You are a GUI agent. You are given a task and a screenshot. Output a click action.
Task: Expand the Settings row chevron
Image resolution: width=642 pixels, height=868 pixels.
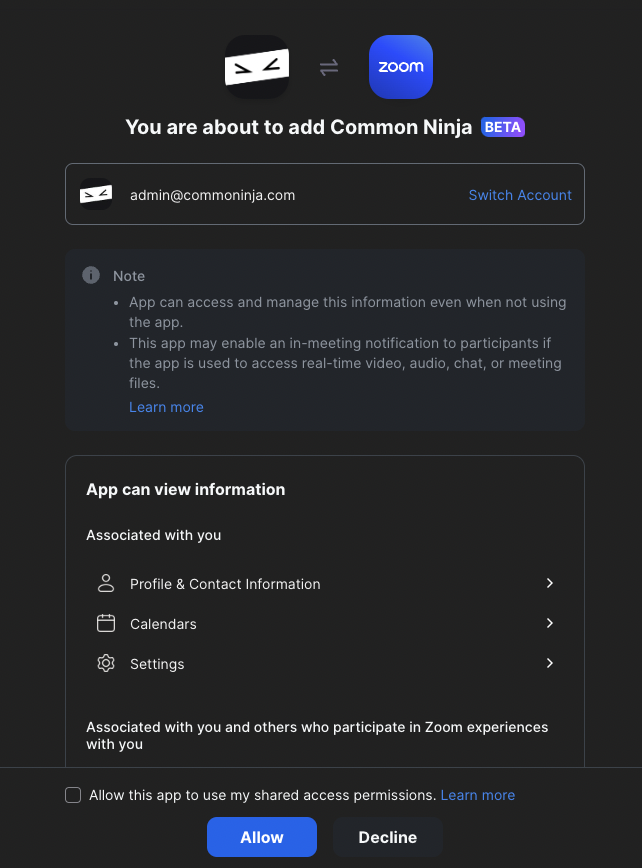(x=549, y=663)
